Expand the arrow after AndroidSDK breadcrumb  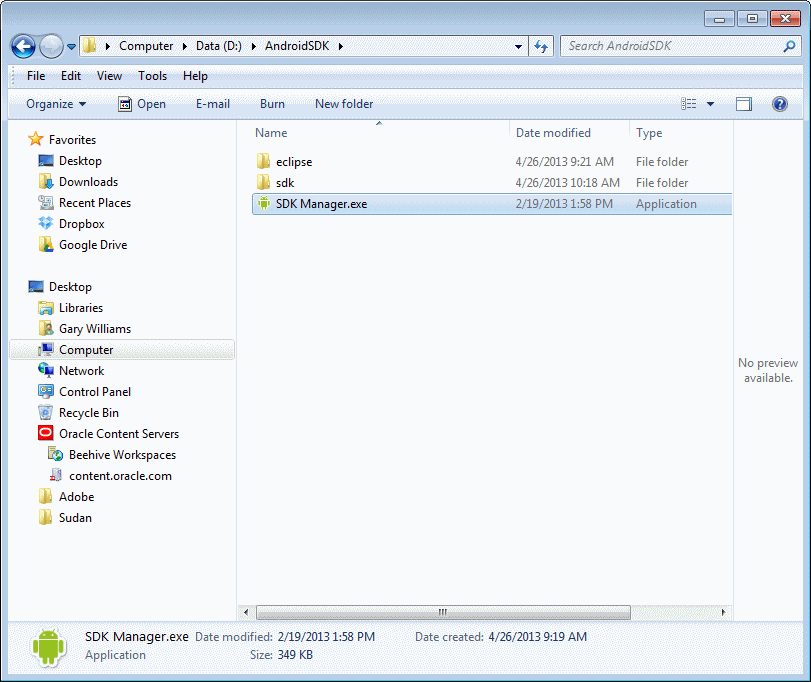click(341, 47)
